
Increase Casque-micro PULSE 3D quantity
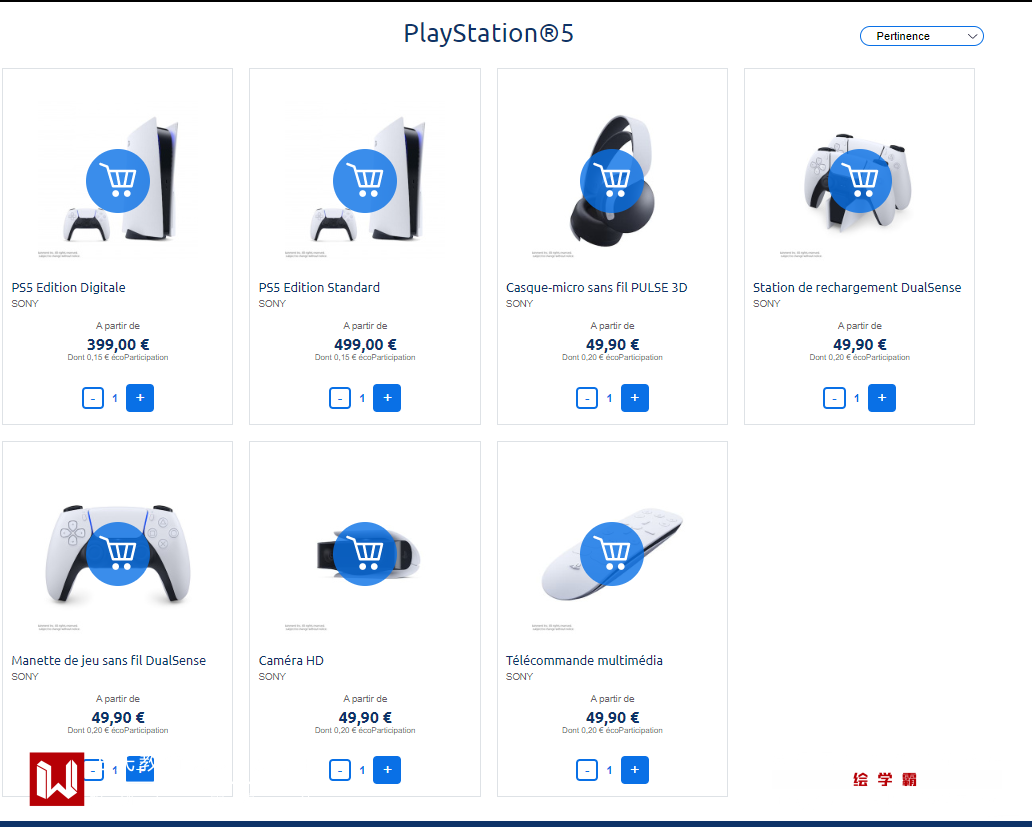(634, 398)
